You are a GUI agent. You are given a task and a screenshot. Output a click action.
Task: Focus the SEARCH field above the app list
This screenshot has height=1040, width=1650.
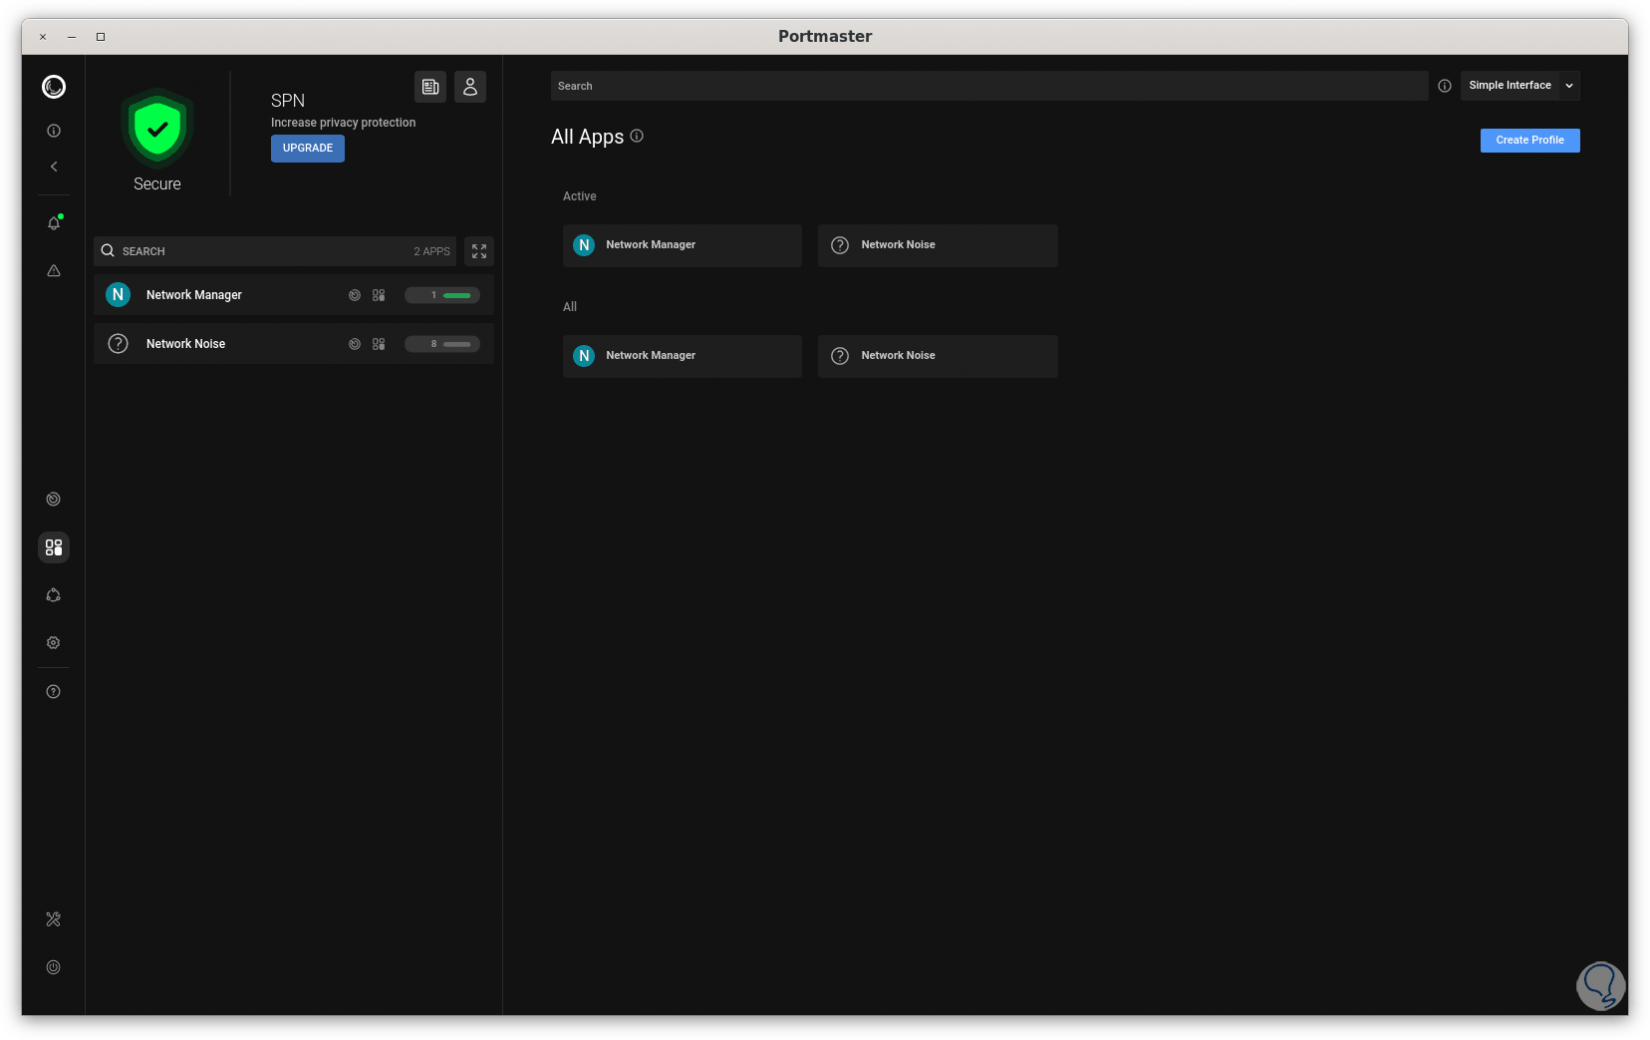(275, 251)
